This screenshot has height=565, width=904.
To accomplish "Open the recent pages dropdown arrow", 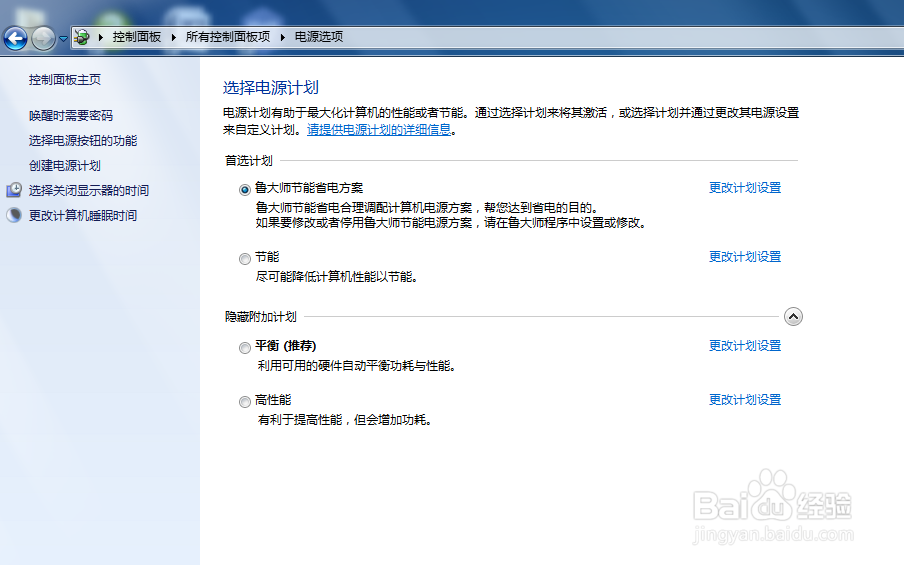I will 63,39.
